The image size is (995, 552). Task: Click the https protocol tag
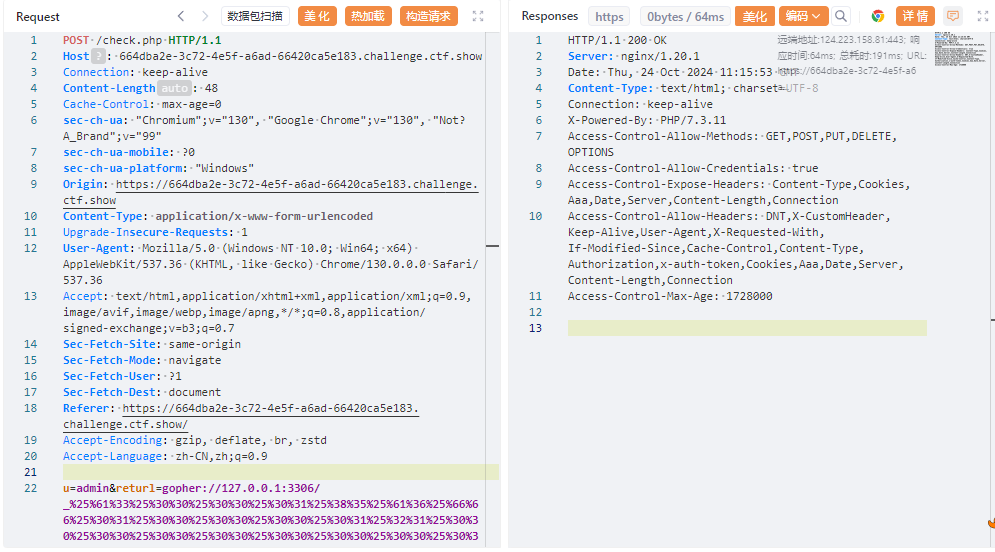point(609,16)
